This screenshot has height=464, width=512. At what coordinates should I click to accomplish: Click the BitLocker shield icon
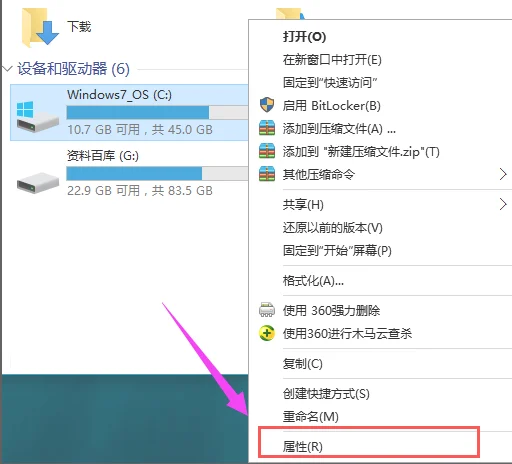tap(267, 105)
